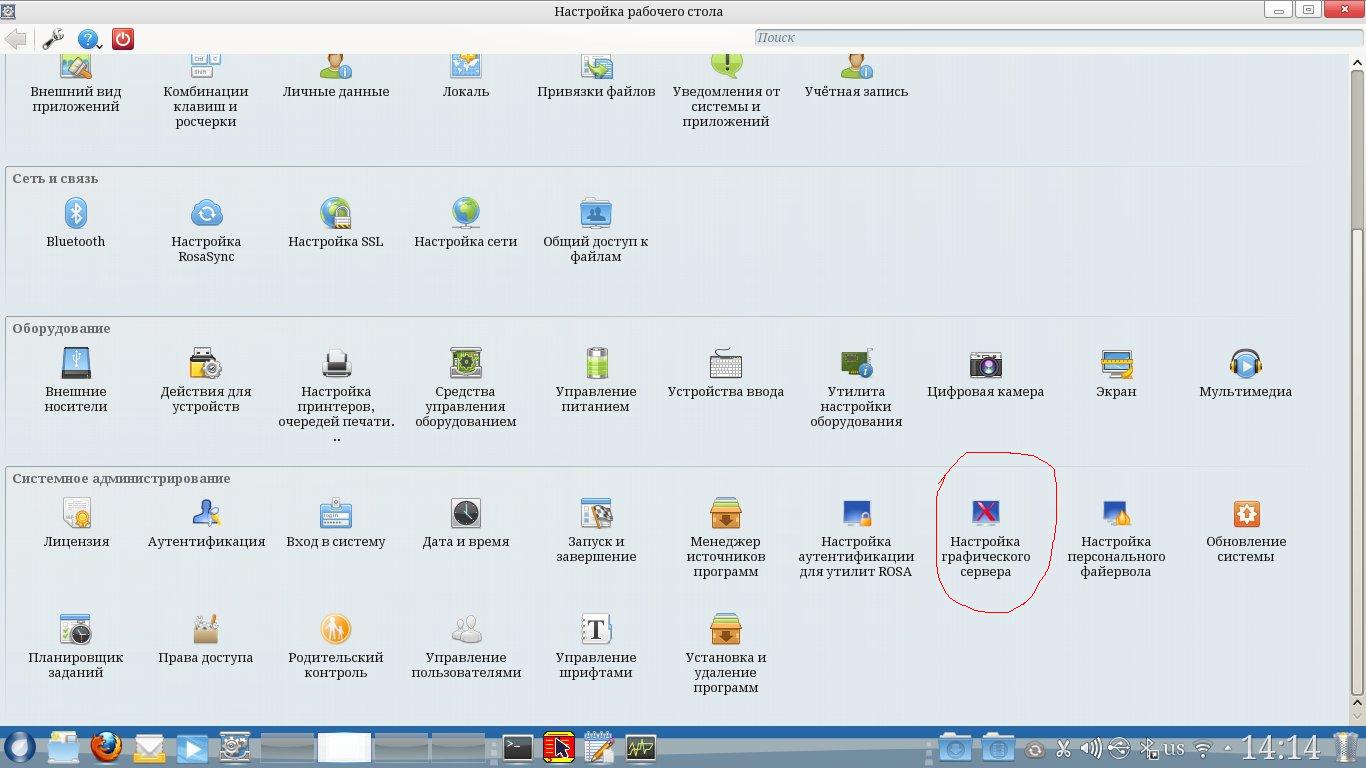Open Уведомления от системы и приложений
The height and width of the screenshot is (768, 1366).
[726, 92]
